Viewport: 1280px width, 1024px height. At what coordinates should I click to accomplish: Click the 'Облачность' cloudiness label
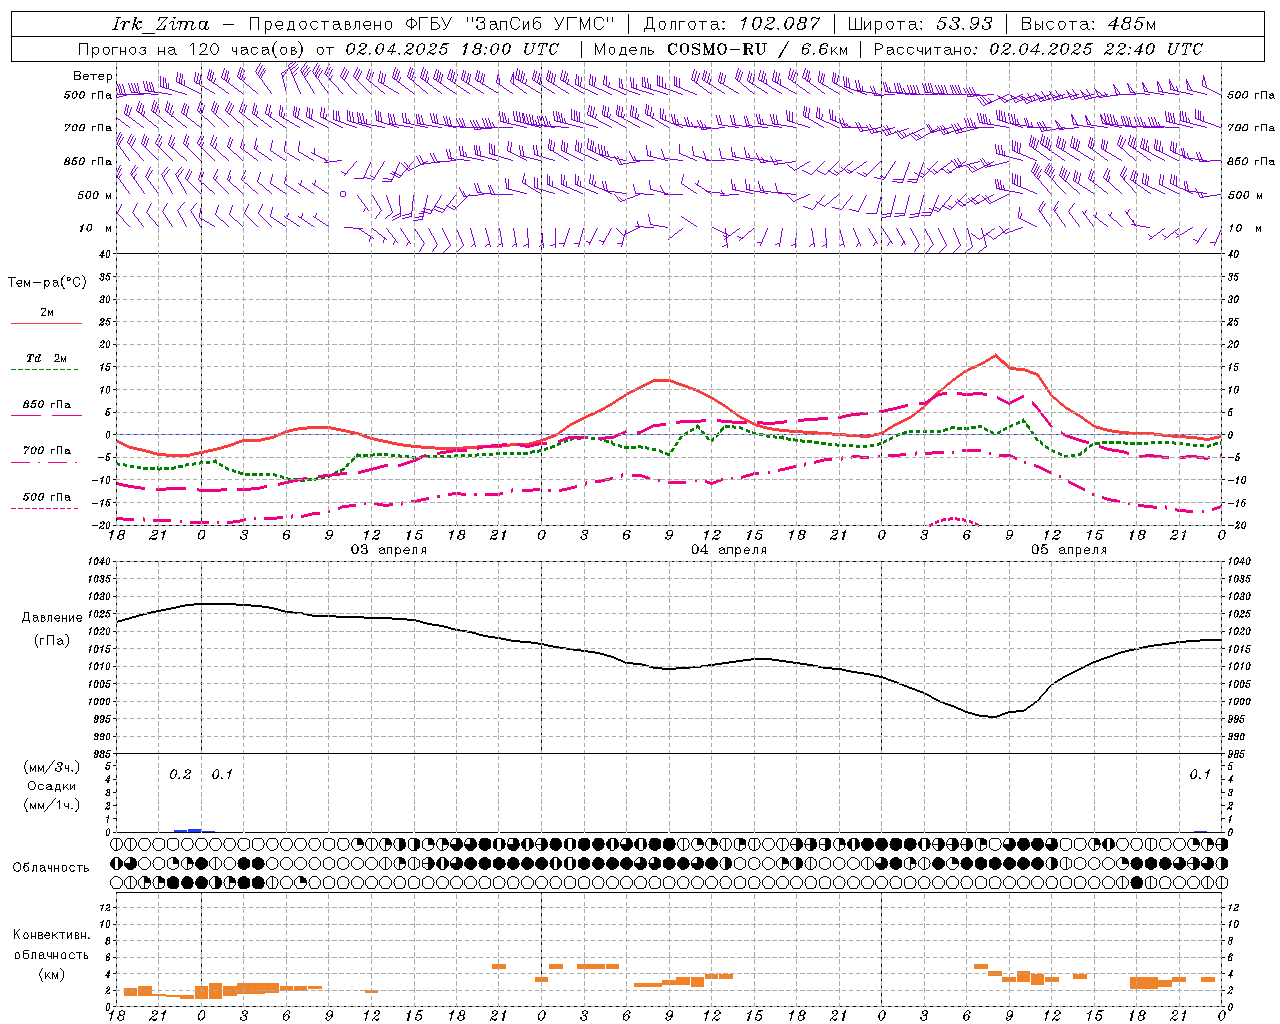pyautogui.click(x=51, y=868)
